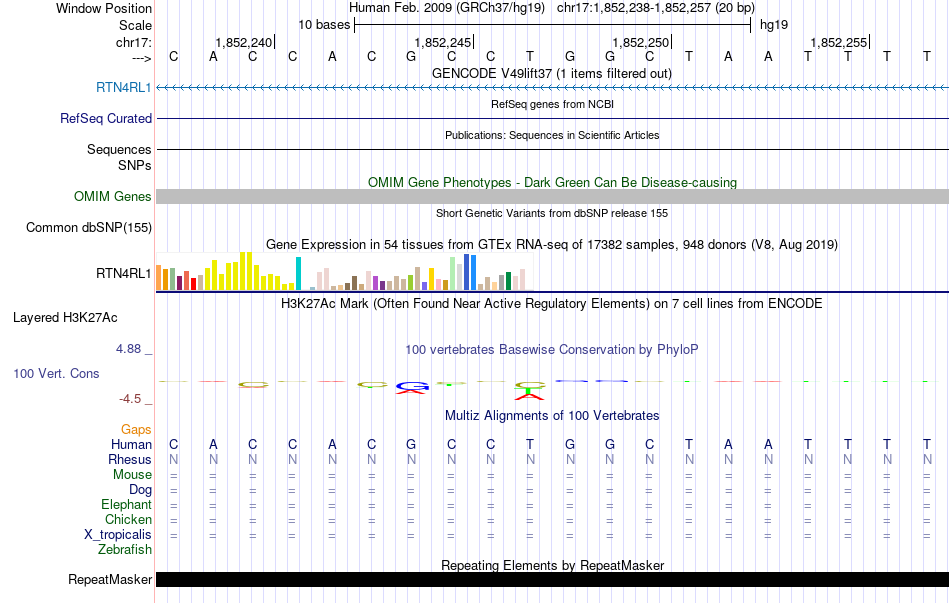Open RefSeq Curated track settings label
This screenshot has width=950, height=603.
pyautogui.click(x=106, y=119)
